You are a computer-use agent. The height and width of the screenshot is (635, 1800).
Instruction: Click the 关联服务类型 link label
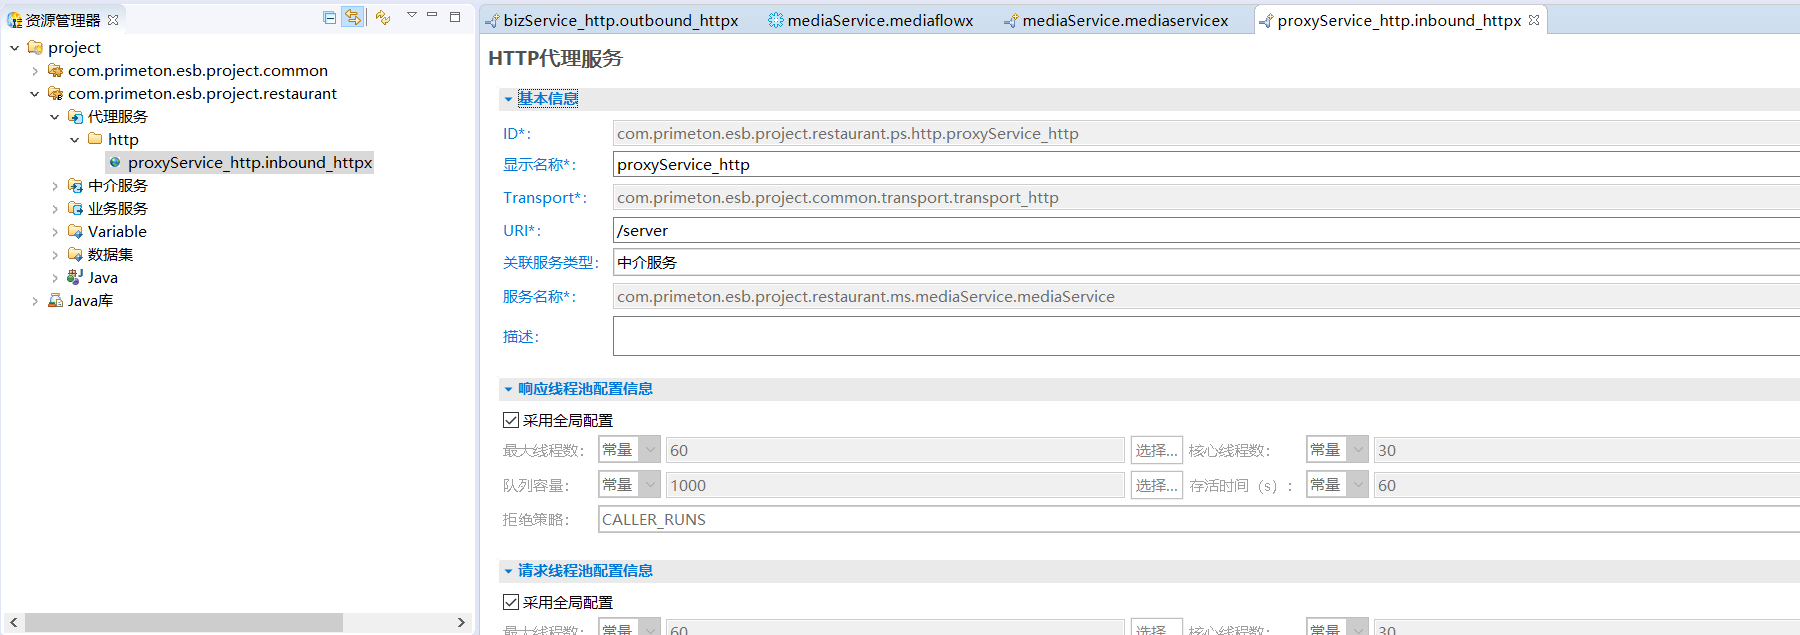549,263
